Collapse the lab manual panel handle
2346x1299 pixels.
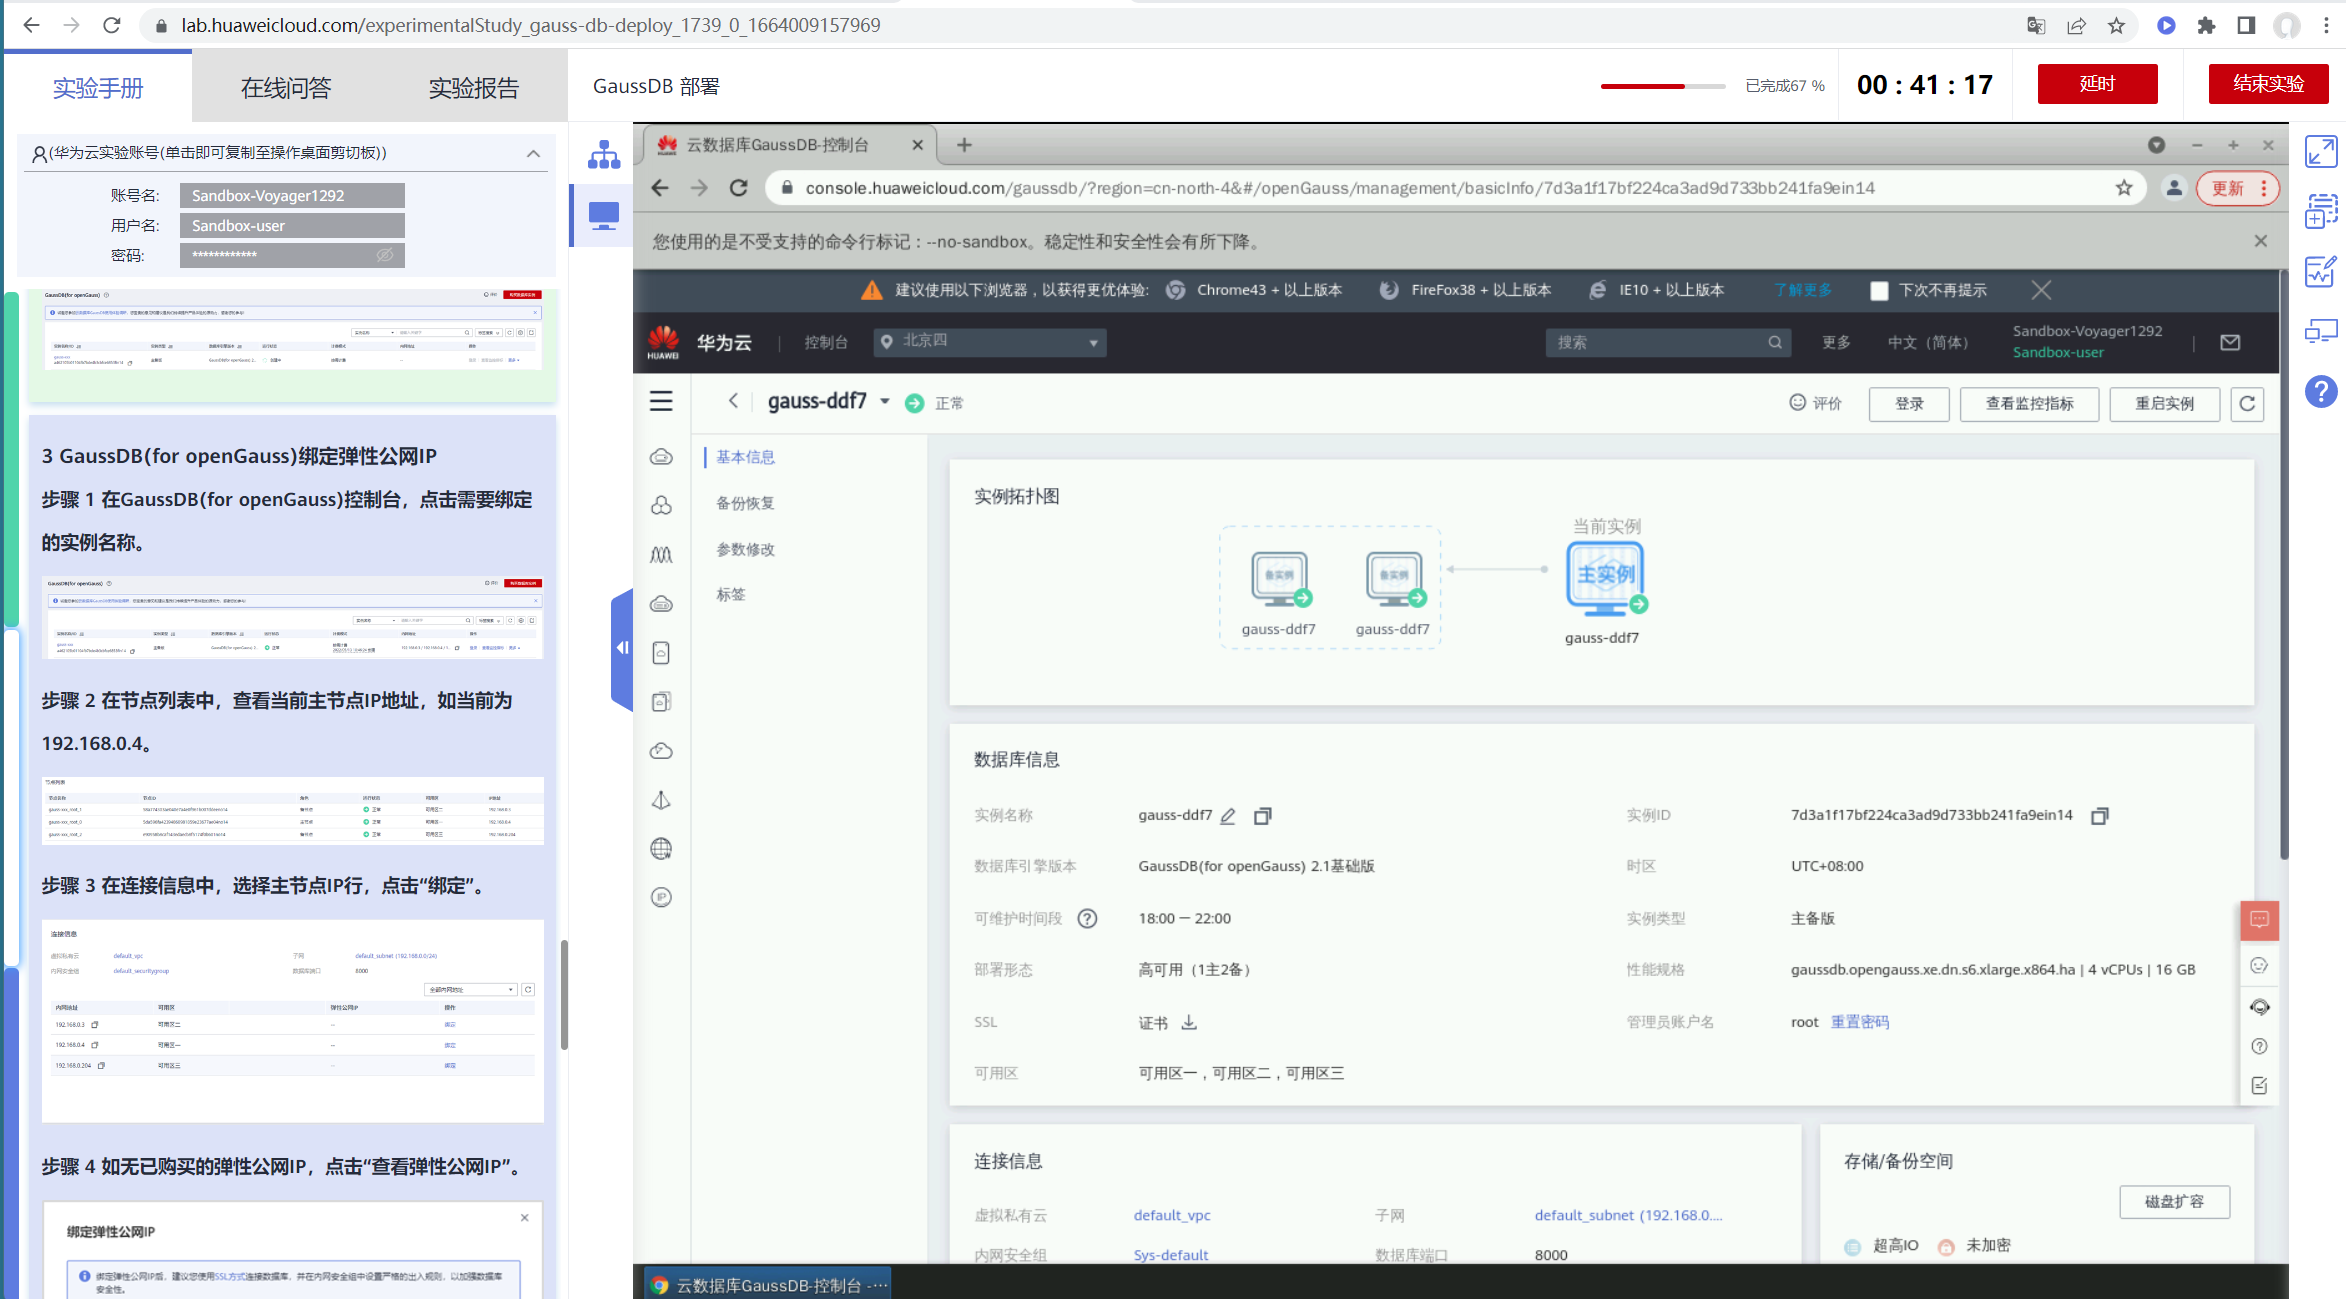(622, 648)
